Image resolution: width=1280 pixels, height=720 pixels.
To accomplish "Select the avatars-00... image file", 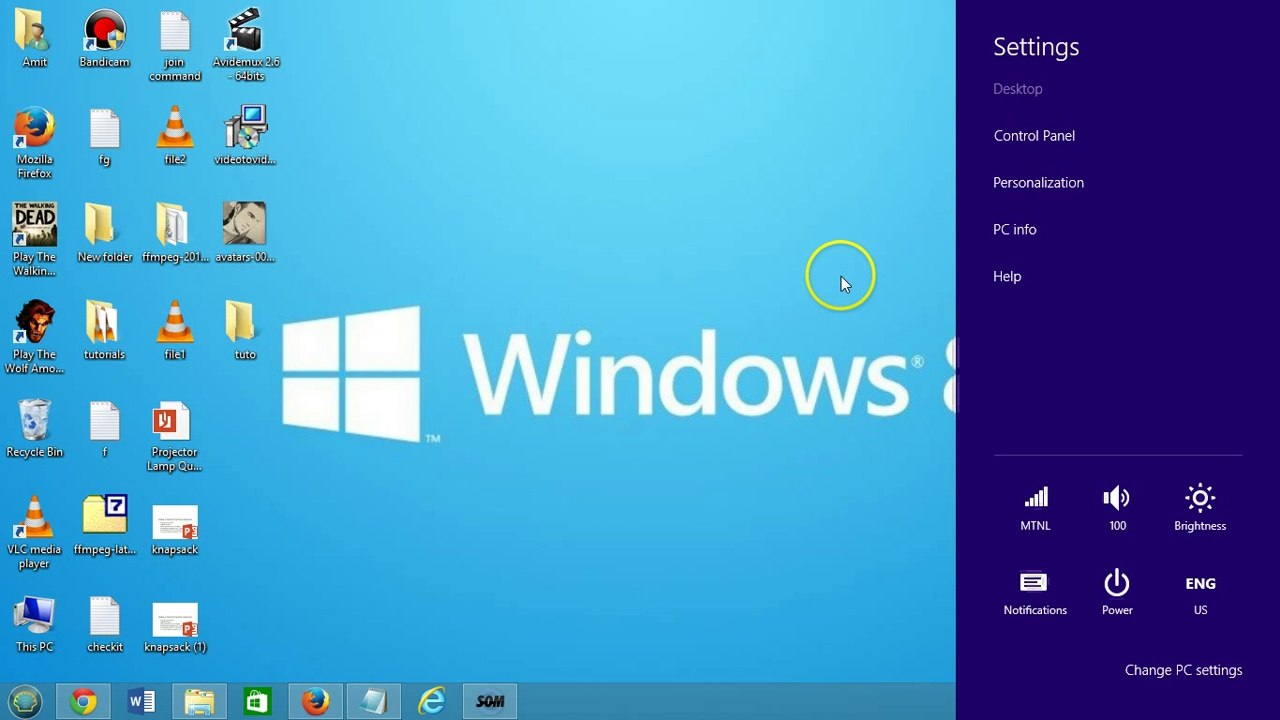I will pos(245,234).
